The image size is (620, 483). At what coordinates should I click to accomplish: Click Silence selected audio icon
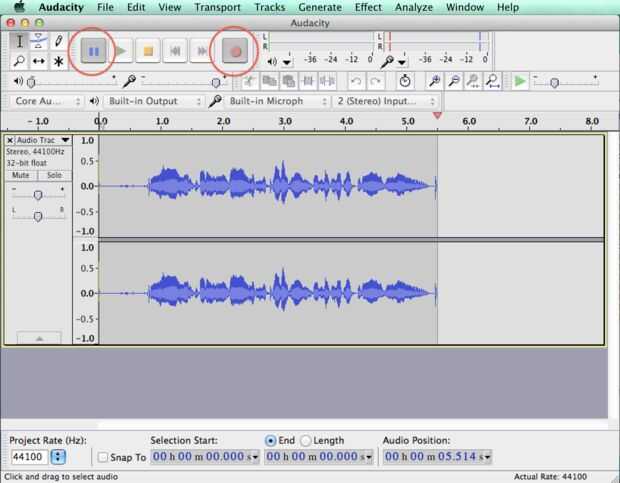[x=327, y=81]
